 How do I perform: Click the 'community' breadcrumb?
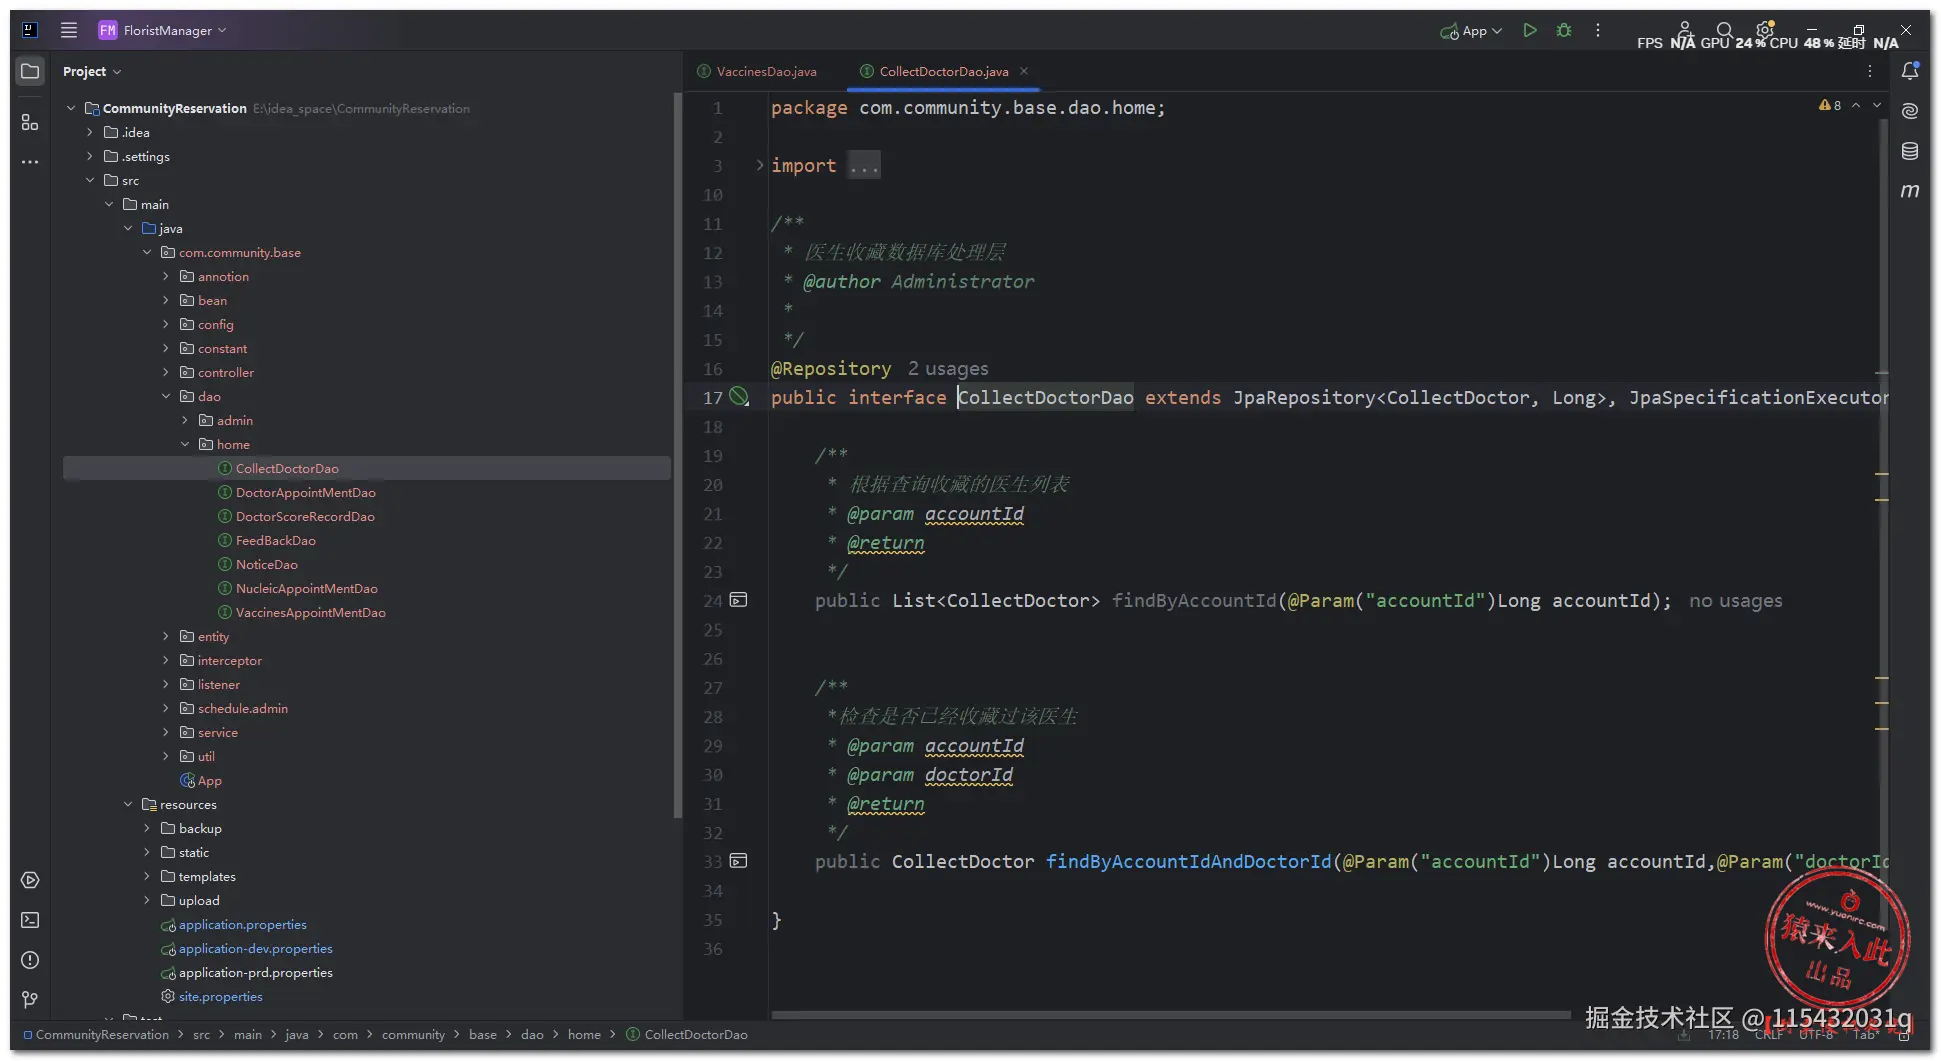click(413, 1034)
